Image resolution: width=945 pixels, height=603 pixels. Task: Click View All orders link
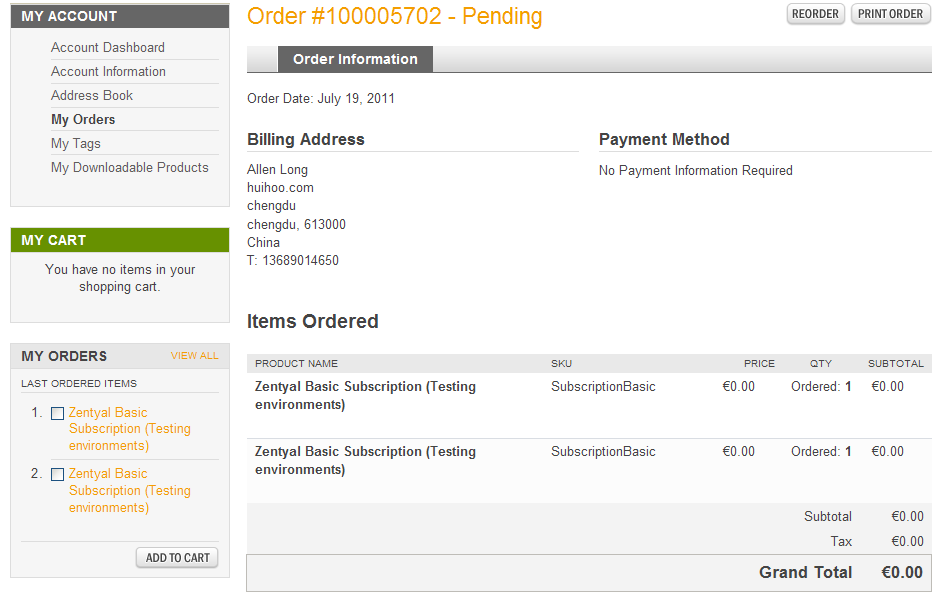(194, 356)
